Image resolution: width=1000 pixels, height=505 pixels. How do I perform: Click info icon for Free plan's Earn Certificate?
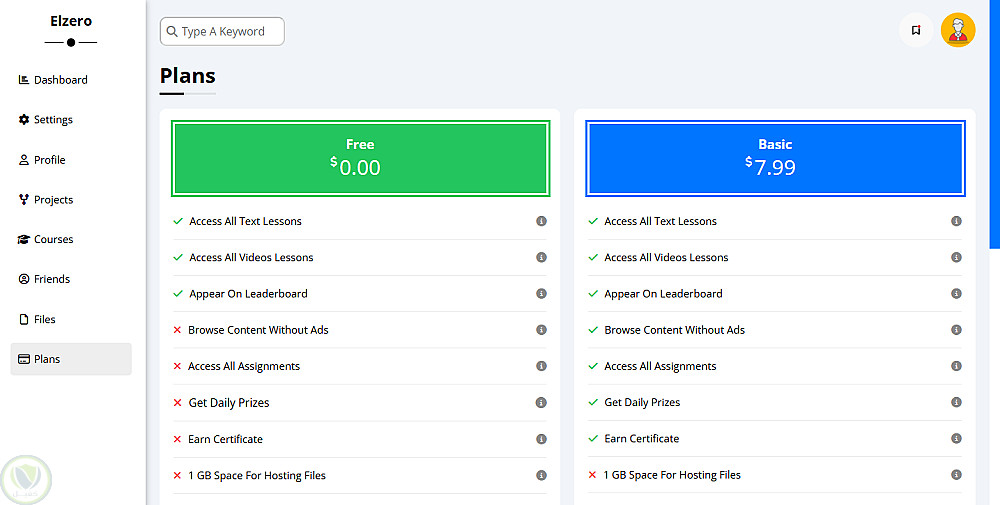(541, 439)
